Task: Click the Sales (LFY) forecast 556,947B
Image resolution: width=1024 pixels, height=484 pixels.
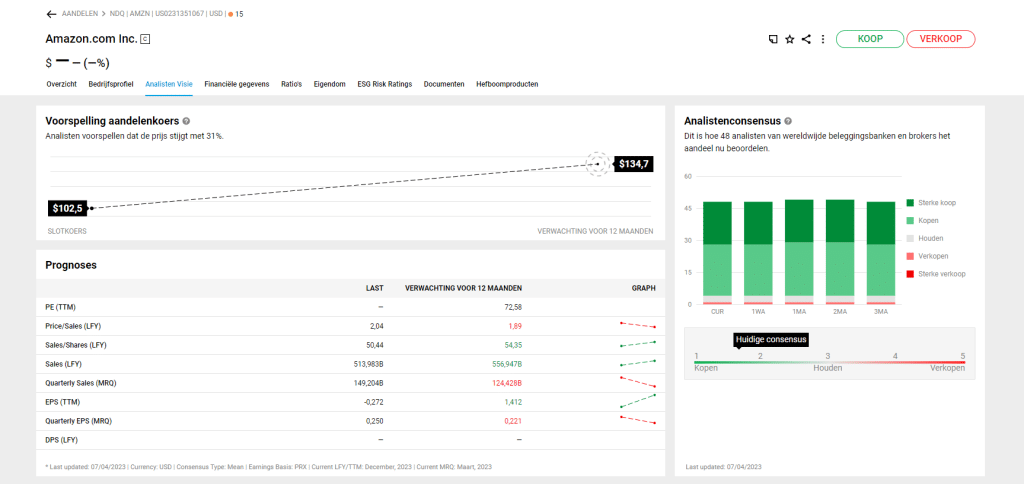Action: pyautogui.click(x=507, y=364)
